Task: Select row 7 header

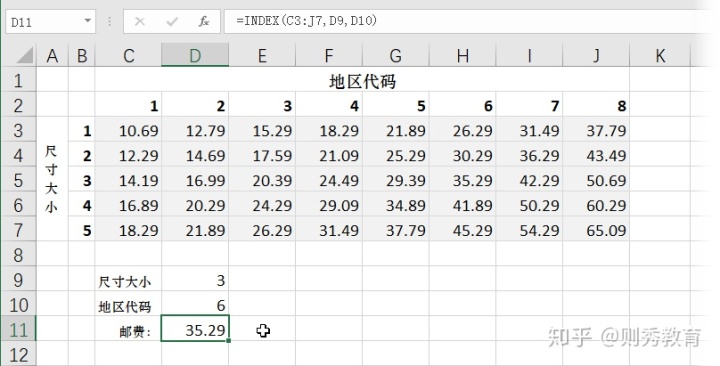Action: [x=19, y=230]
